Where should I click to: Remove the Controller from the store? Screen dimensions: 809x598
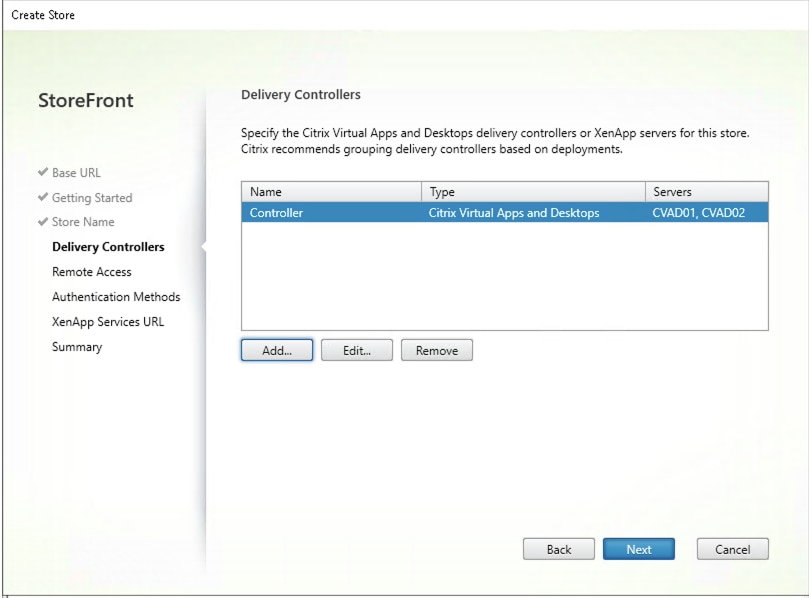pyautogui.click(x=437, y=350)
